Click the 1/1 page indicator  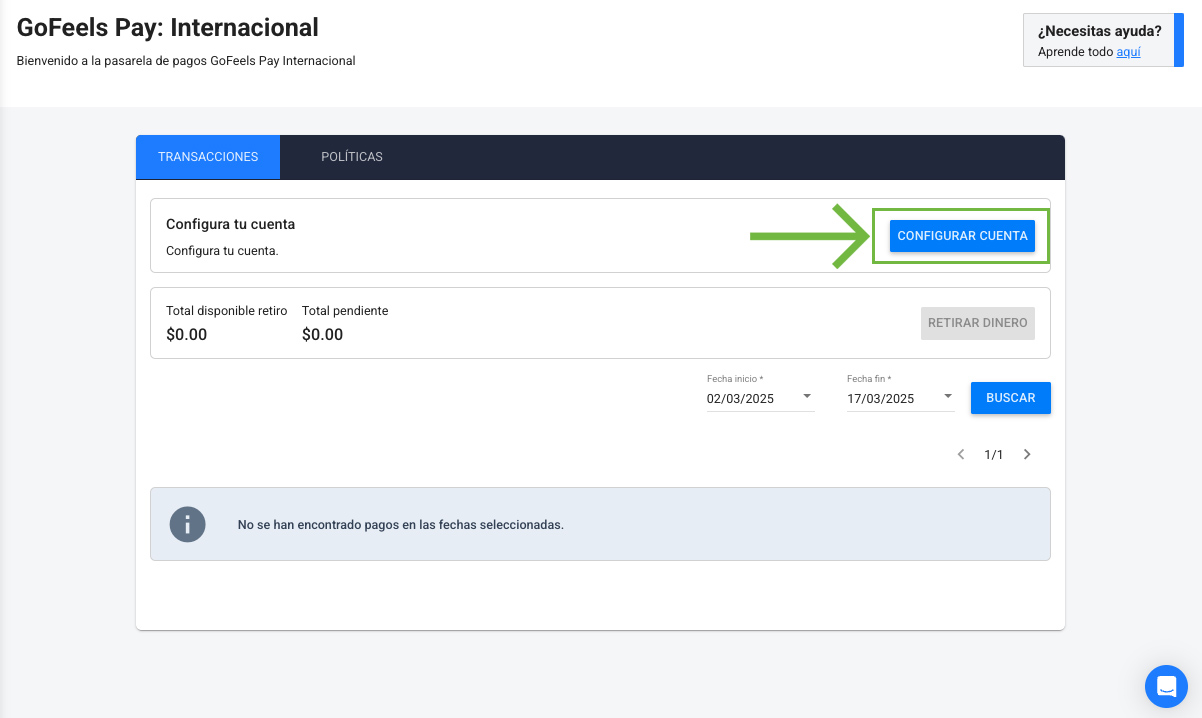pyautogui.click(x=994, y=455)
